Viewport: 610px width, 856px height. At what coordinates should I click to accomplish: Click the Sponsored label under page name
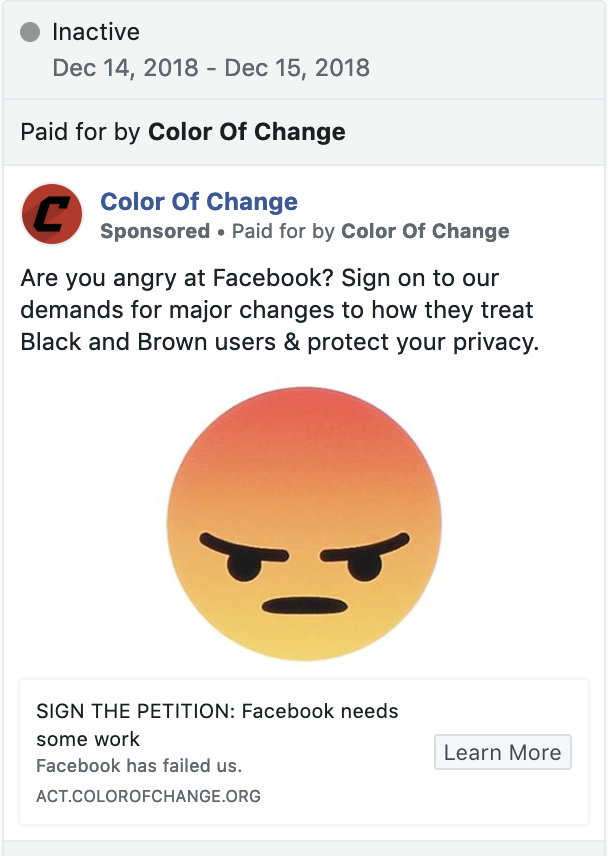click(x=155, y=231)
